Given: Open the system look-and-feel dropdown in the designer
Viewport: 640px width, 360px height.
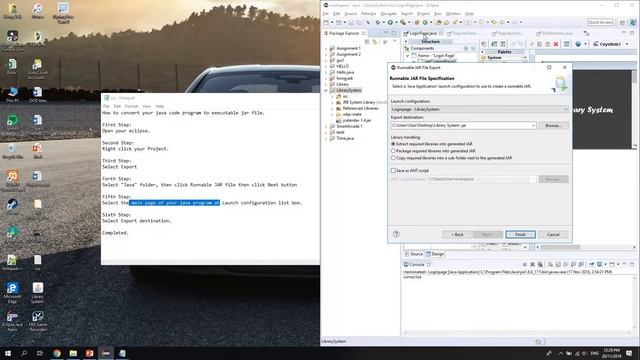Looking at the screenshot, I should click(611, 44).
